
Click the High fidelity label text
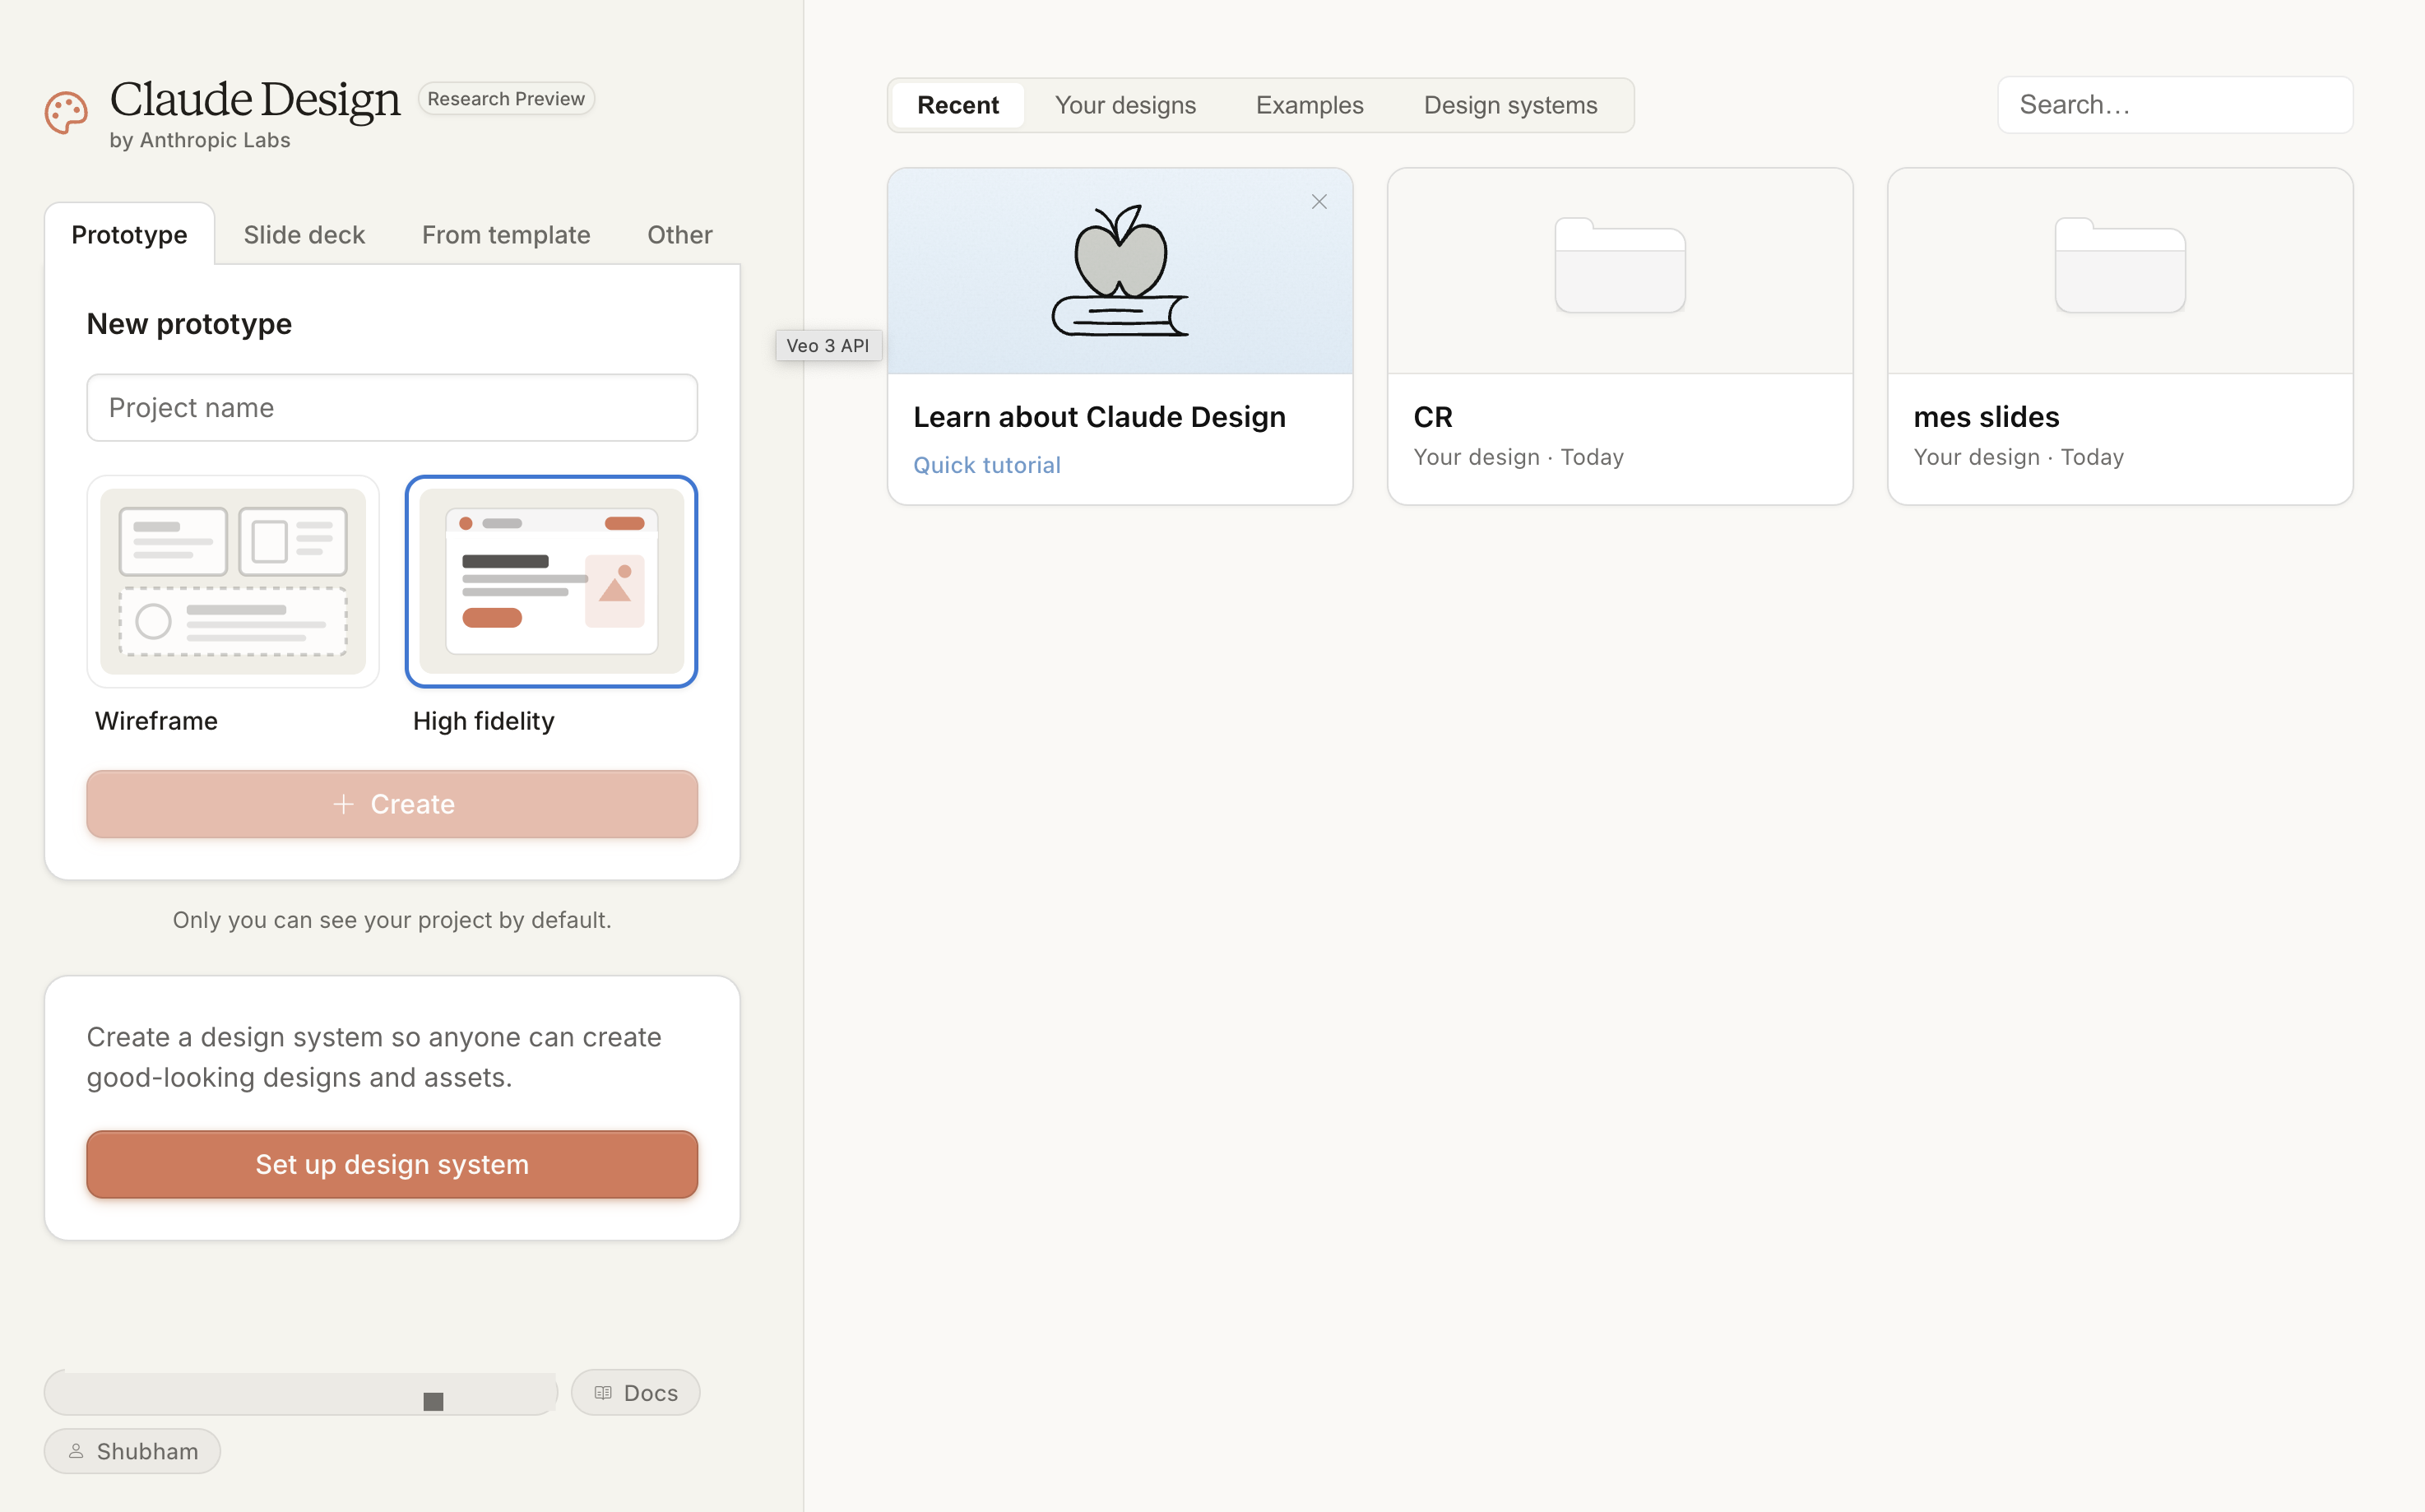[x=483, y=721]
